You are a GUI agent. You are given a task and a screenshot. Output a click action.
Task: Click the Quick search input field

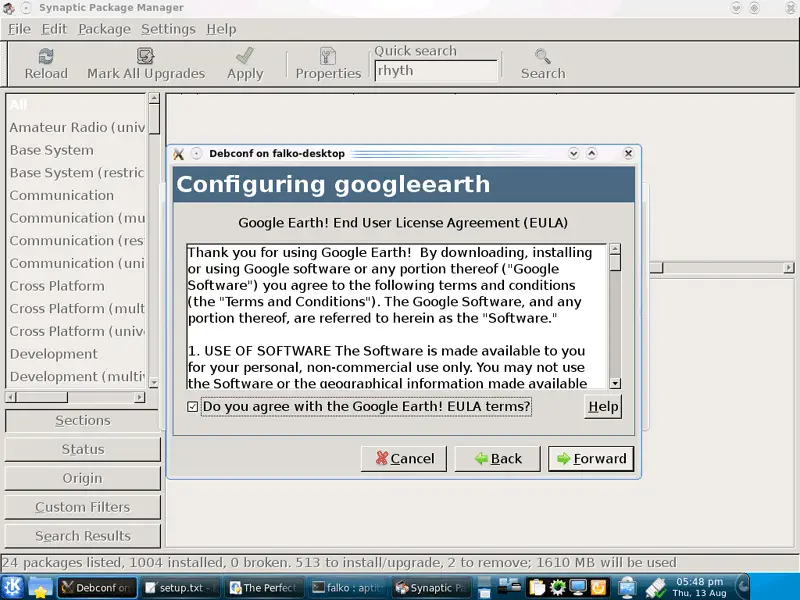click(x=436, y=71)
